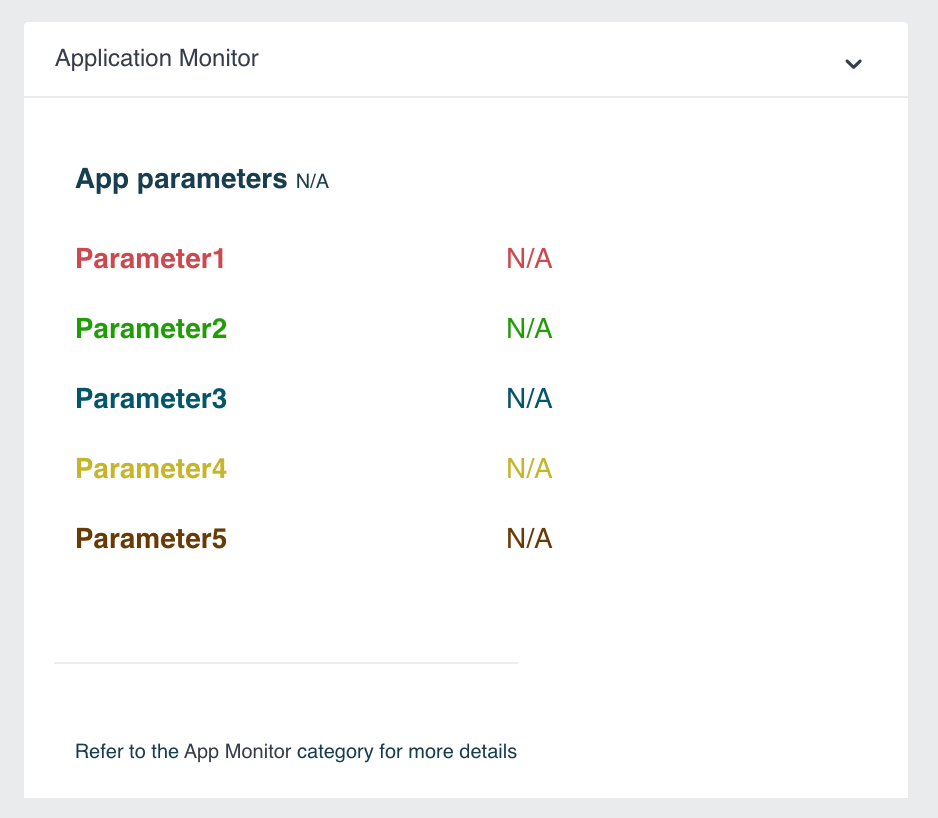The image size is (938, 818).
Task: Select the teal Parameter3 label
Action: (x=151, y=399)
